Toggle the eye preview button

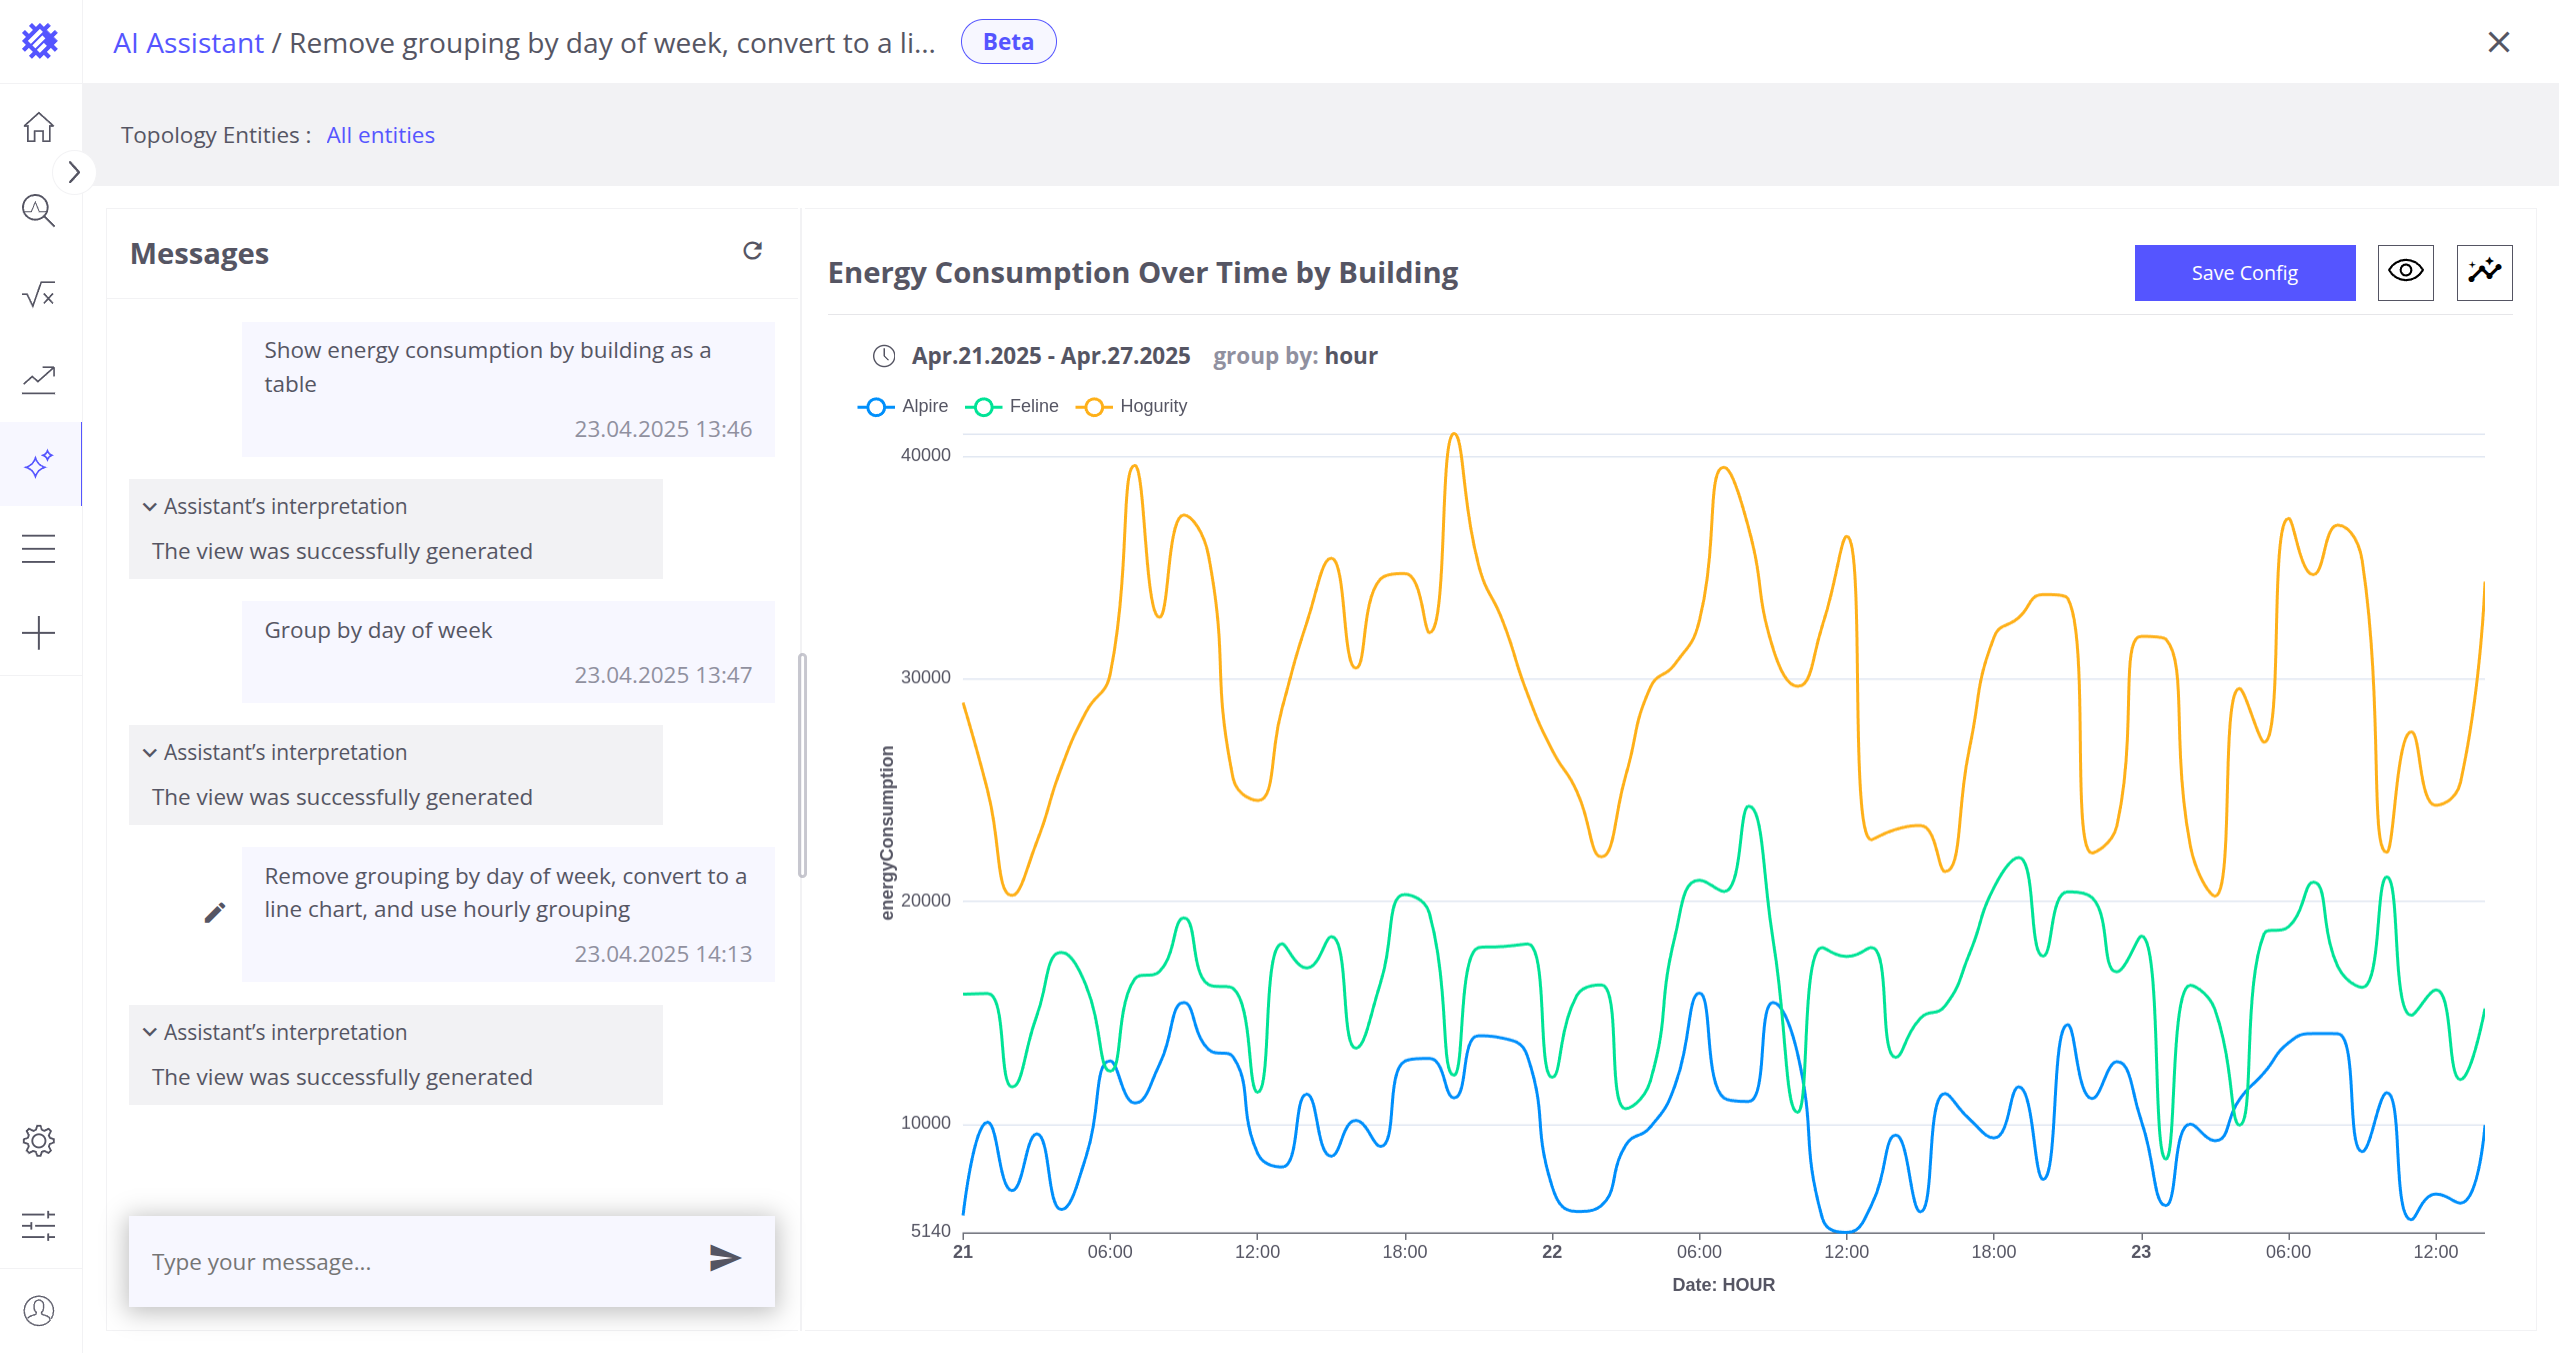(2405, 272)
